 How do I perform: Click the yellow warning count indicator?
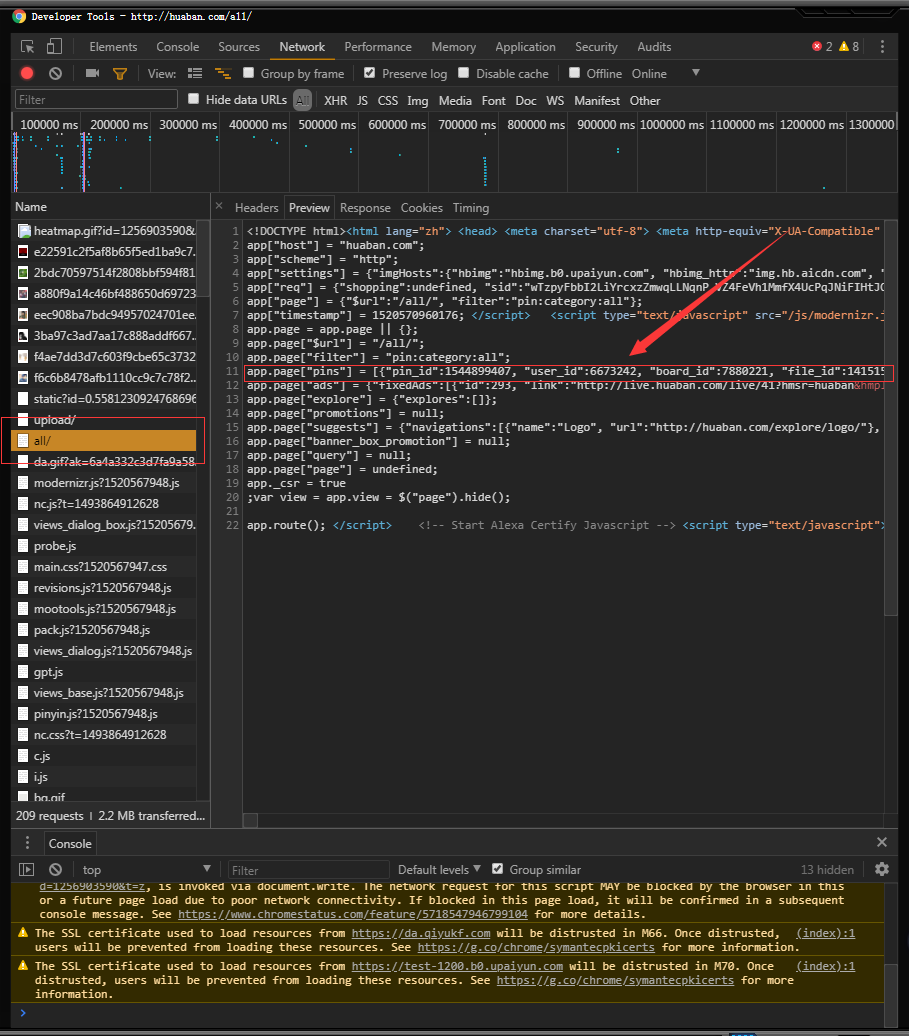click(849, 46)
